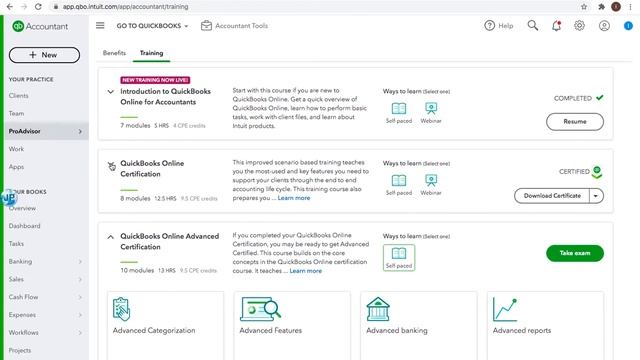Expand Introduction to QuickBooks Online course chevron

tap(111, 92)
